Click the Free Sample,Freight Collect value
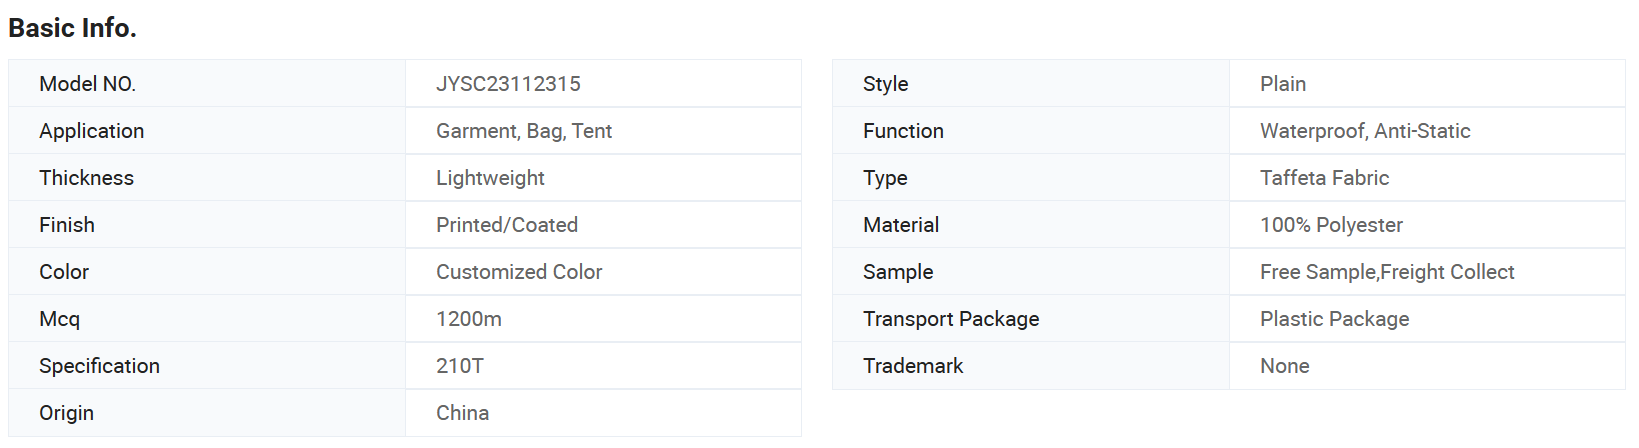1639x448 pixels. [1387, 272]
